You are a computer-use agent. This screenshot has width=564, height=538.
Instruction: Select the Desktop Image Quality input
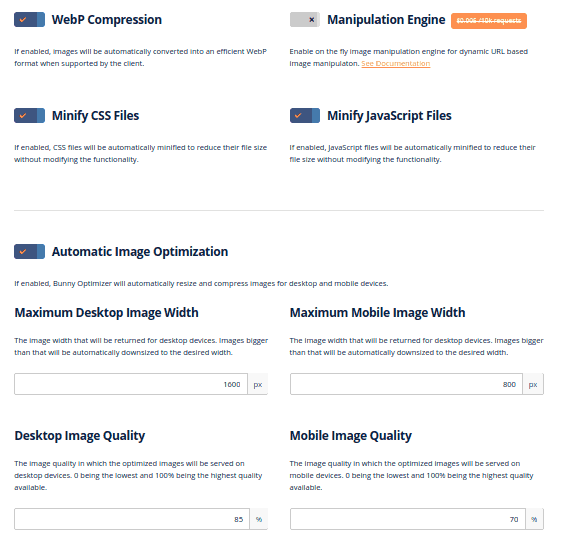tap(132, 519)
